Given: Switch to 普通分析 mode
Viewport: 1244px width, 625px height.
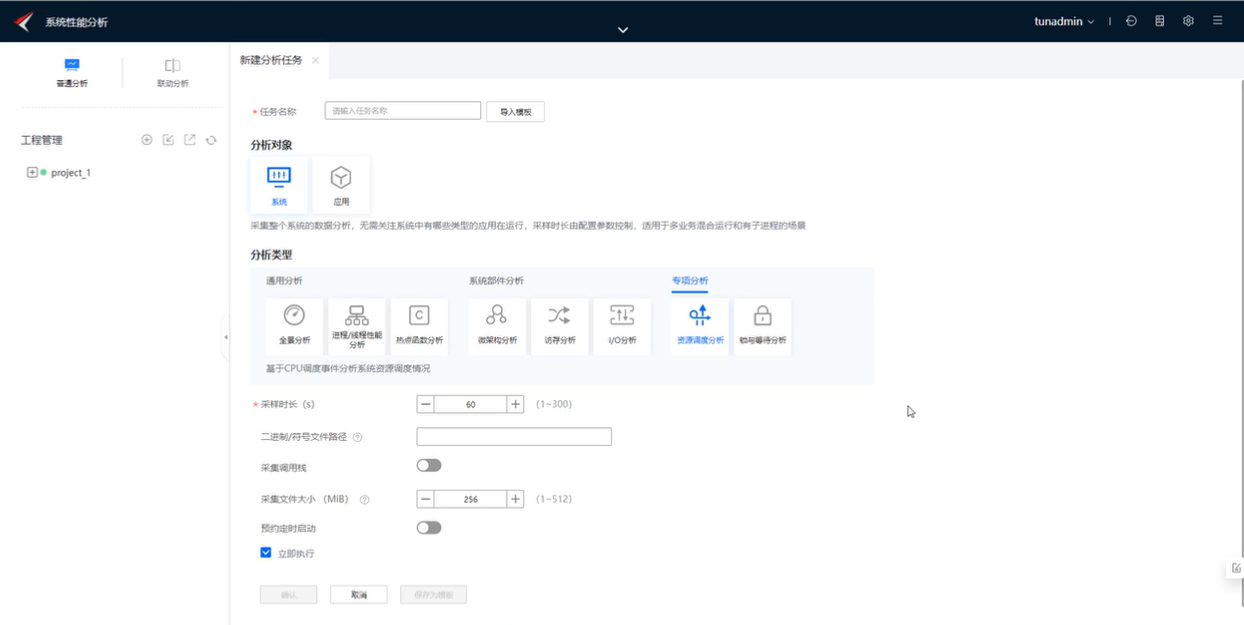Looking at the screenshot, I should tap(72, 73).
